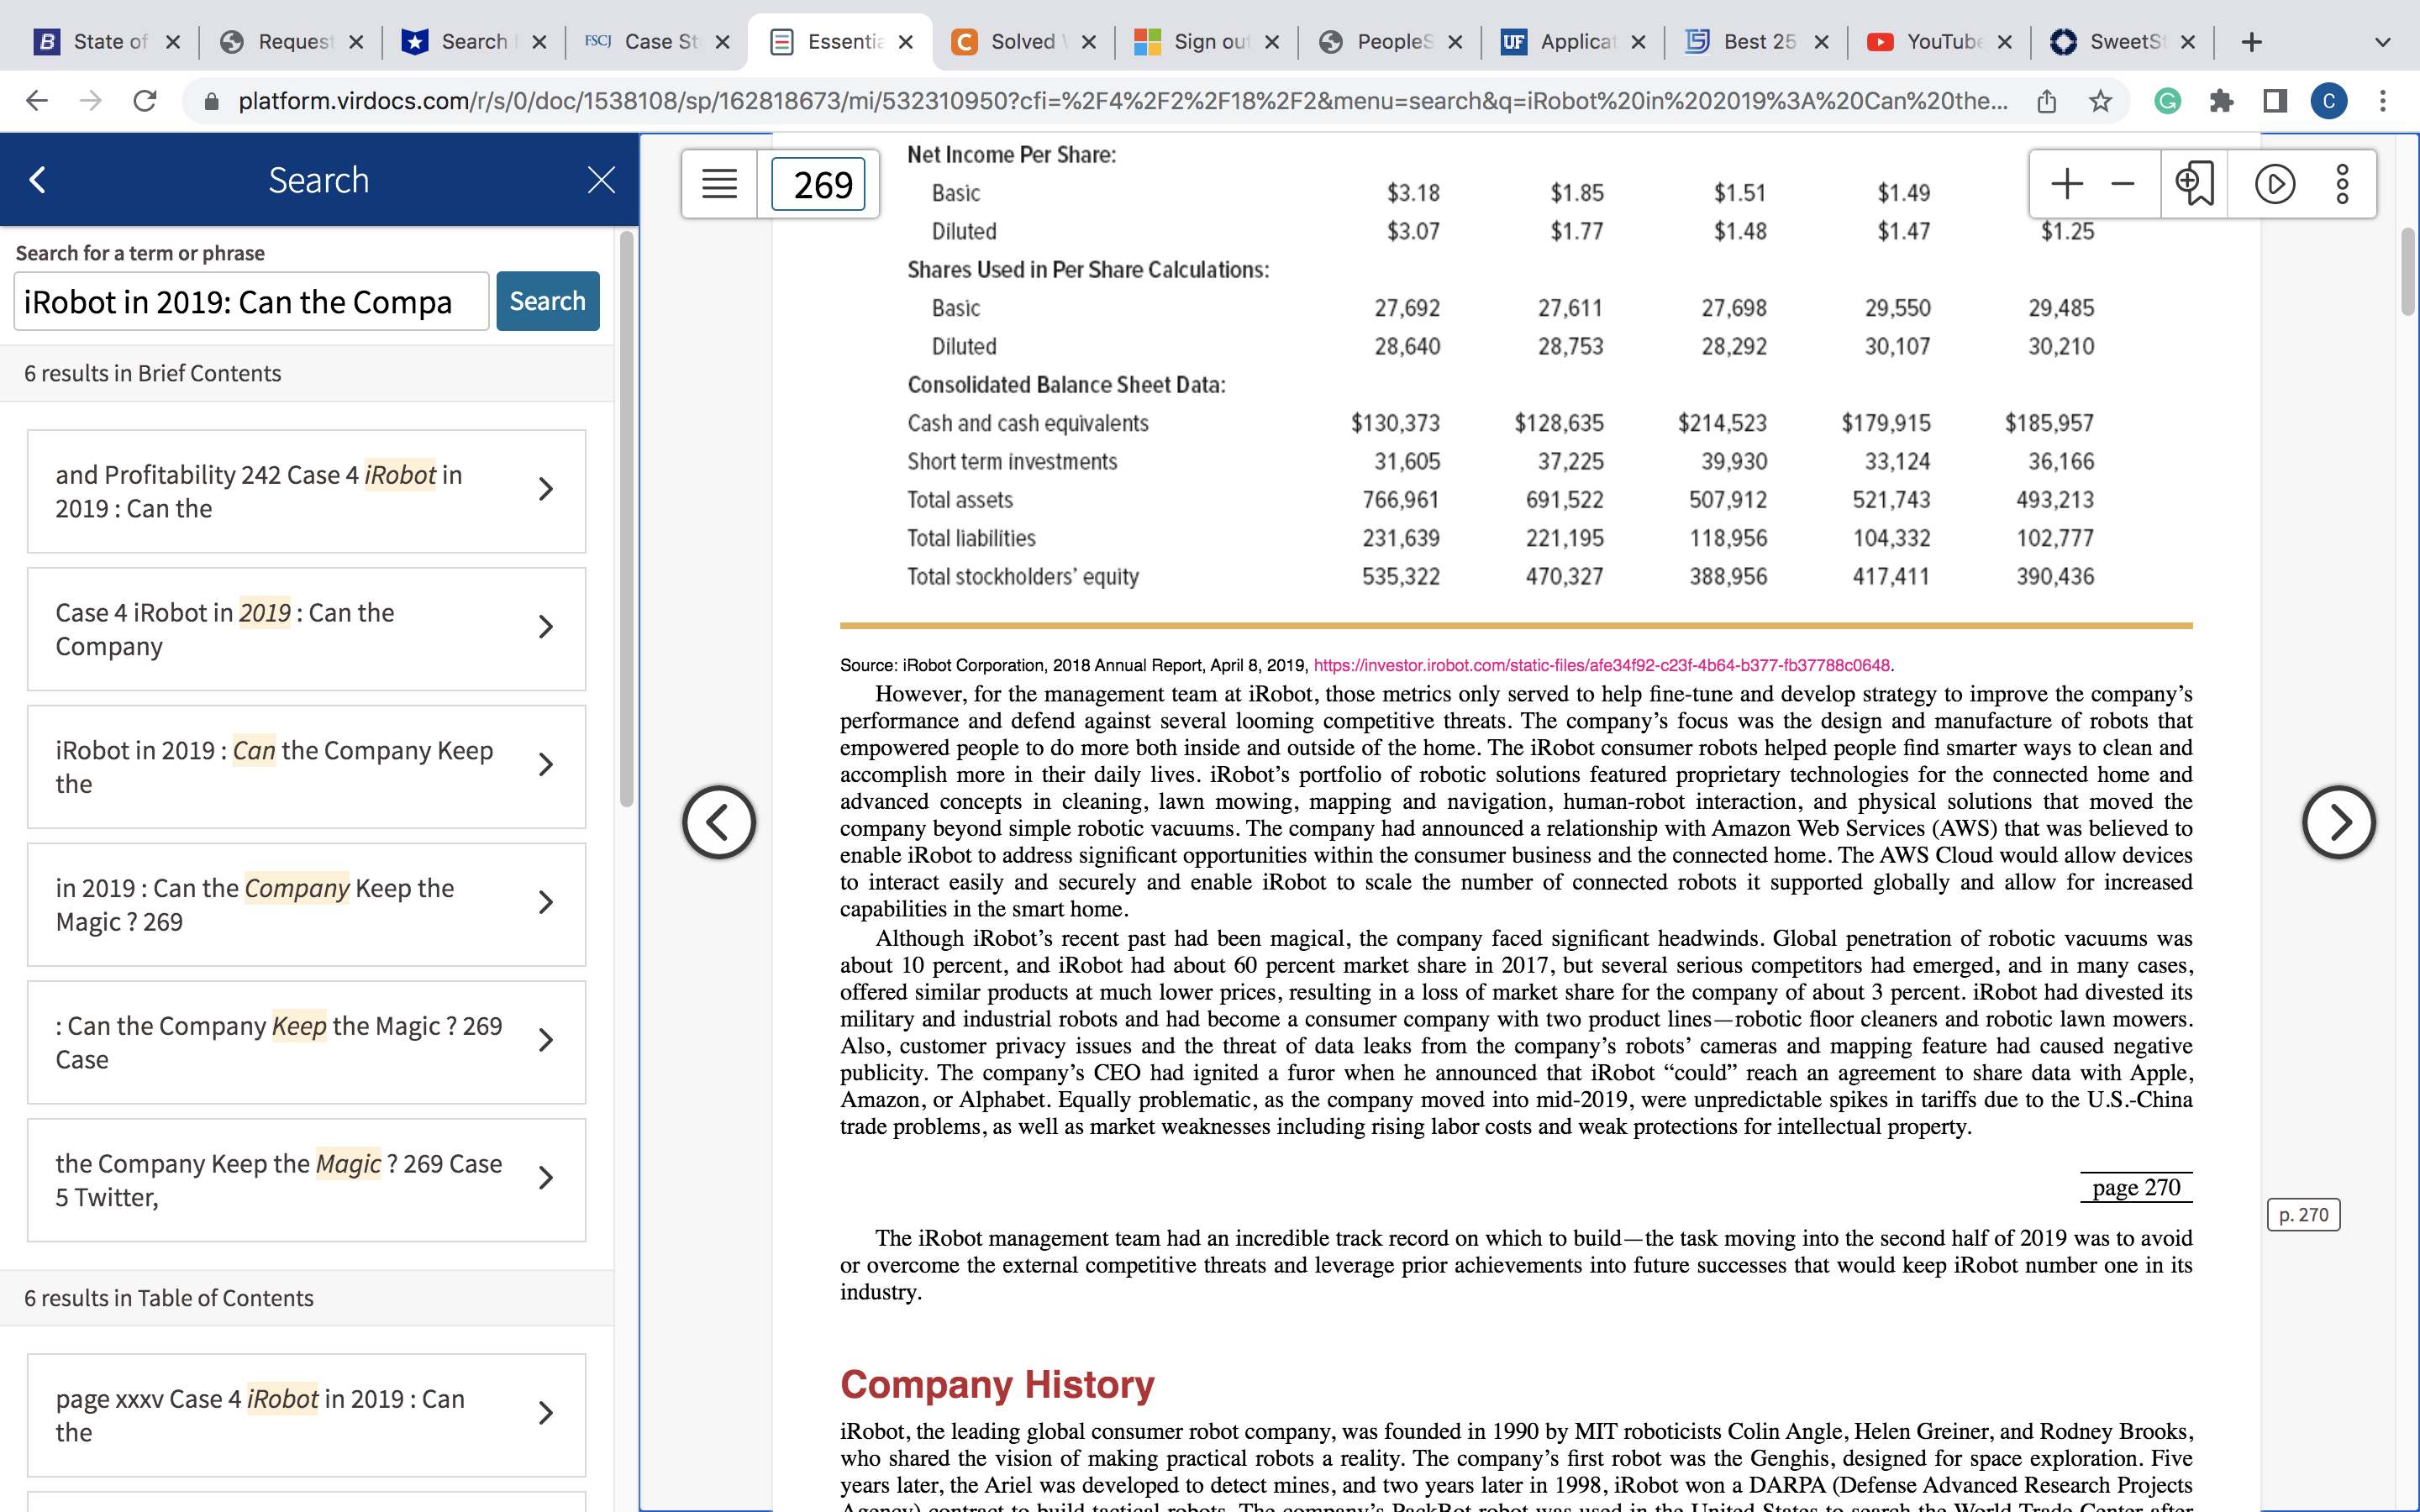Viewport: 2420px width, 1512px height.
Task: View site information lock icon
Action: (211, 101)
